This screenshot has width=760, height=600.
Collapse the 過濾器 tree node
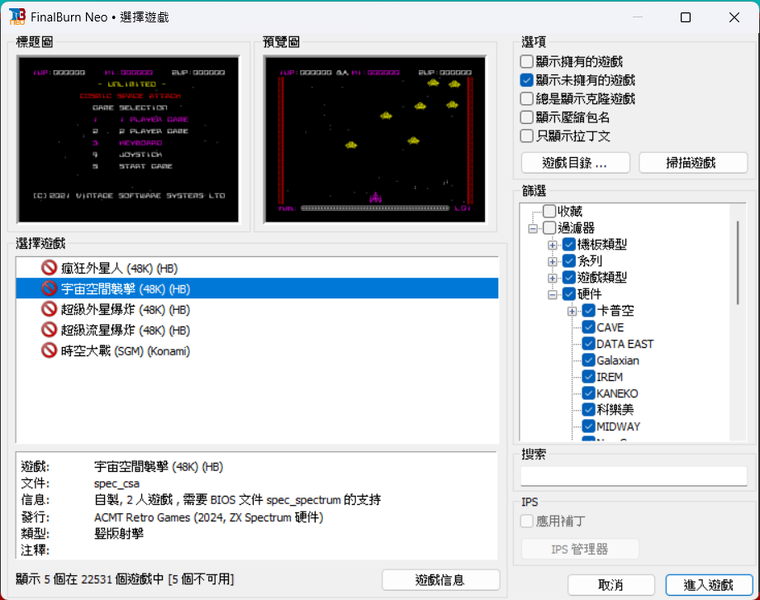[x=533, y=228]
